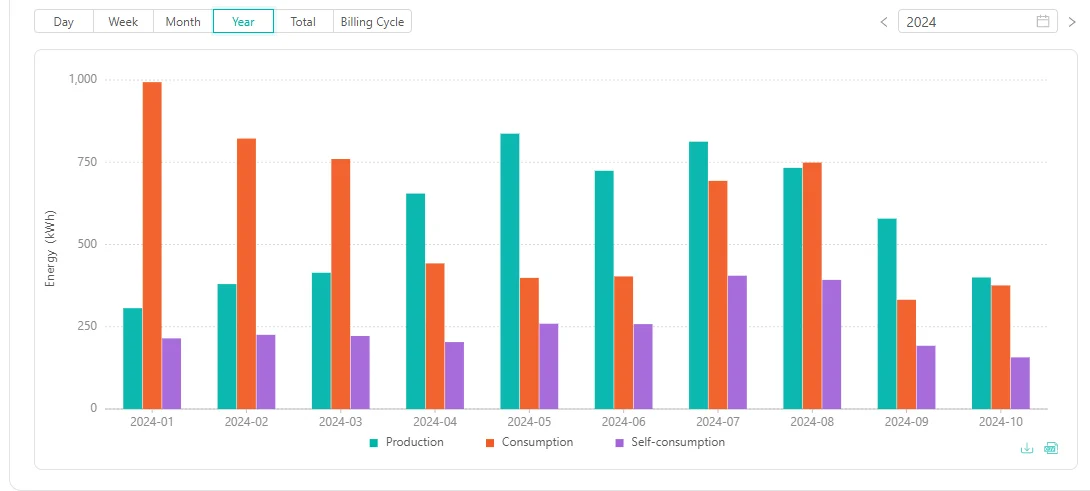Click the orange Consumption legend swatch
Image resolution: width=1090 pixels, height=491 pixels.
click(x=490, y=443)
